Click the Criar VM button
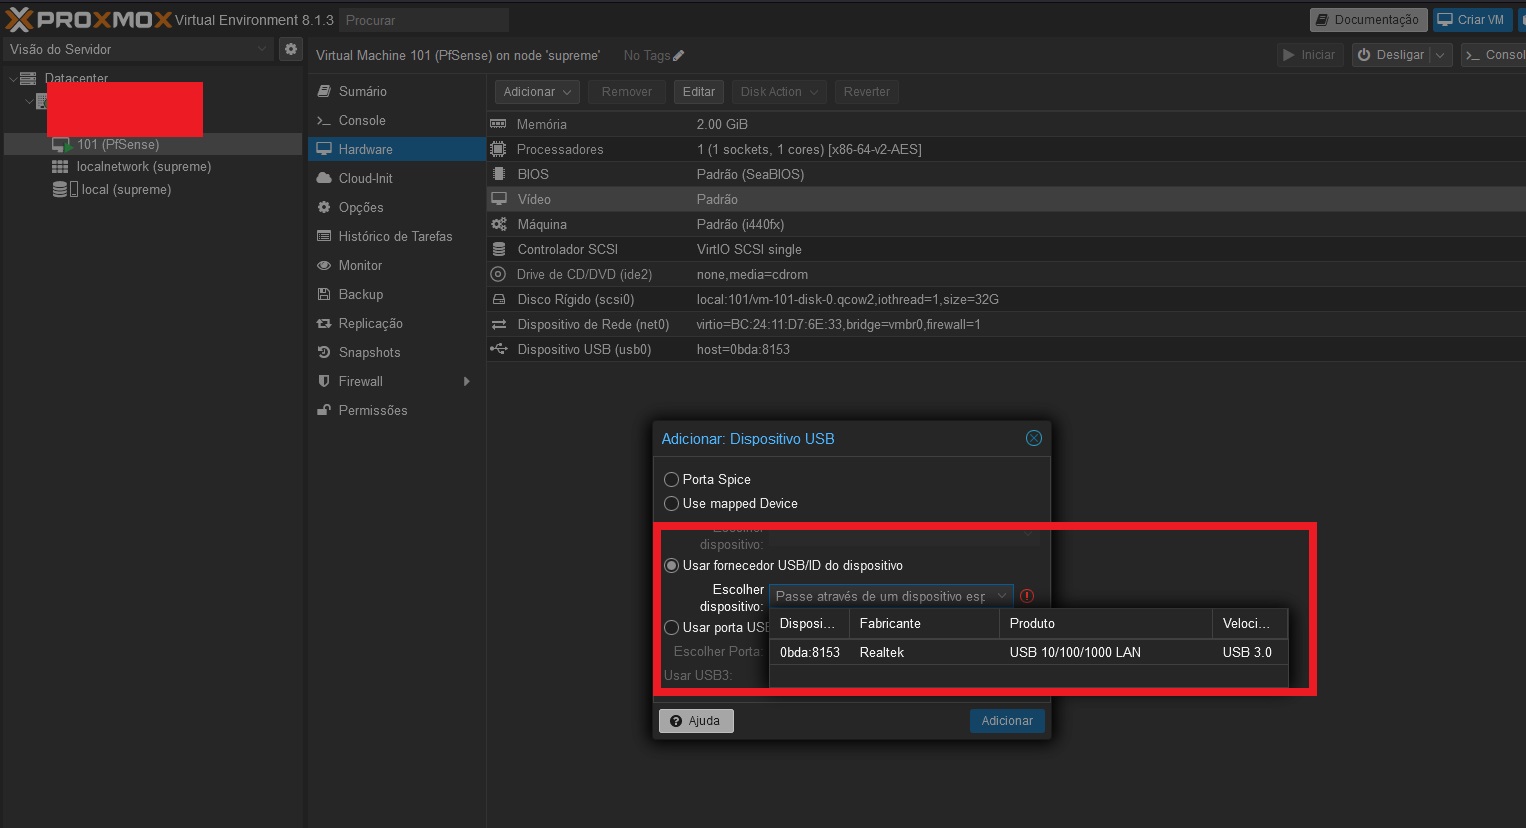 pyautogui.click(x=1471, y=20)
